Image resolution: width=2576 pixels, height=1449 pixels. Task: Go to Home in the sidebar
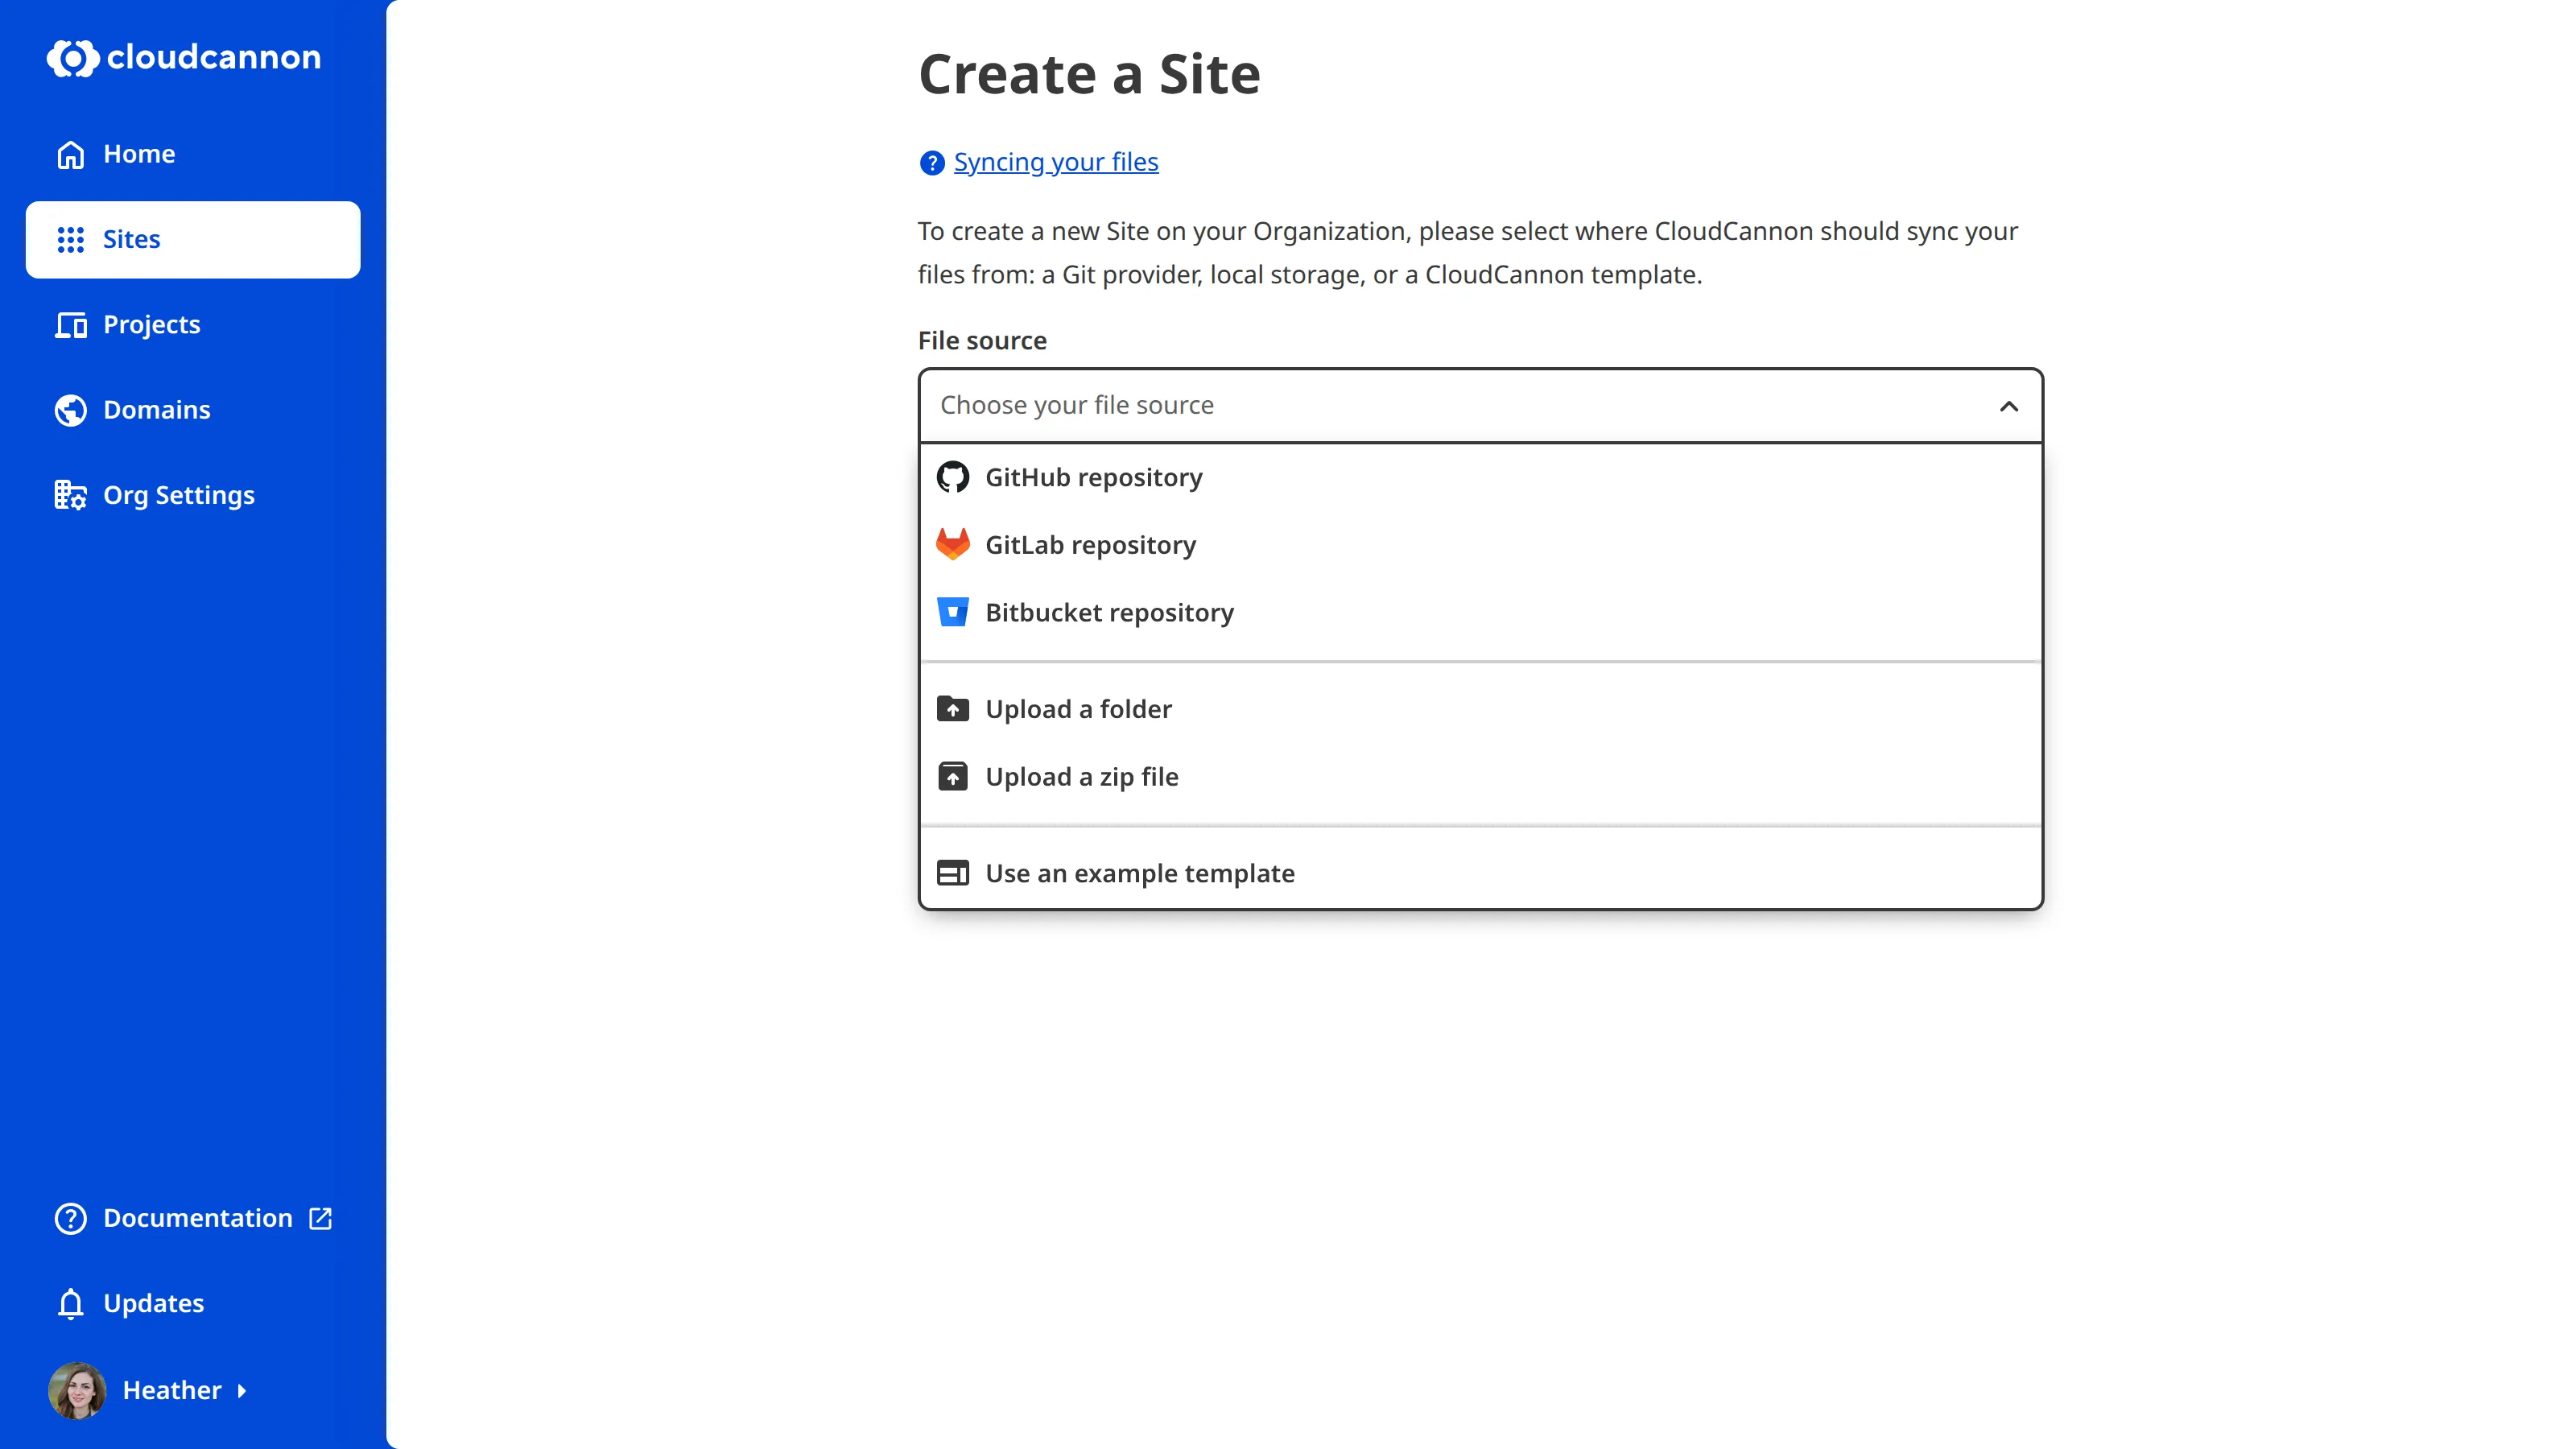[192, 154]
